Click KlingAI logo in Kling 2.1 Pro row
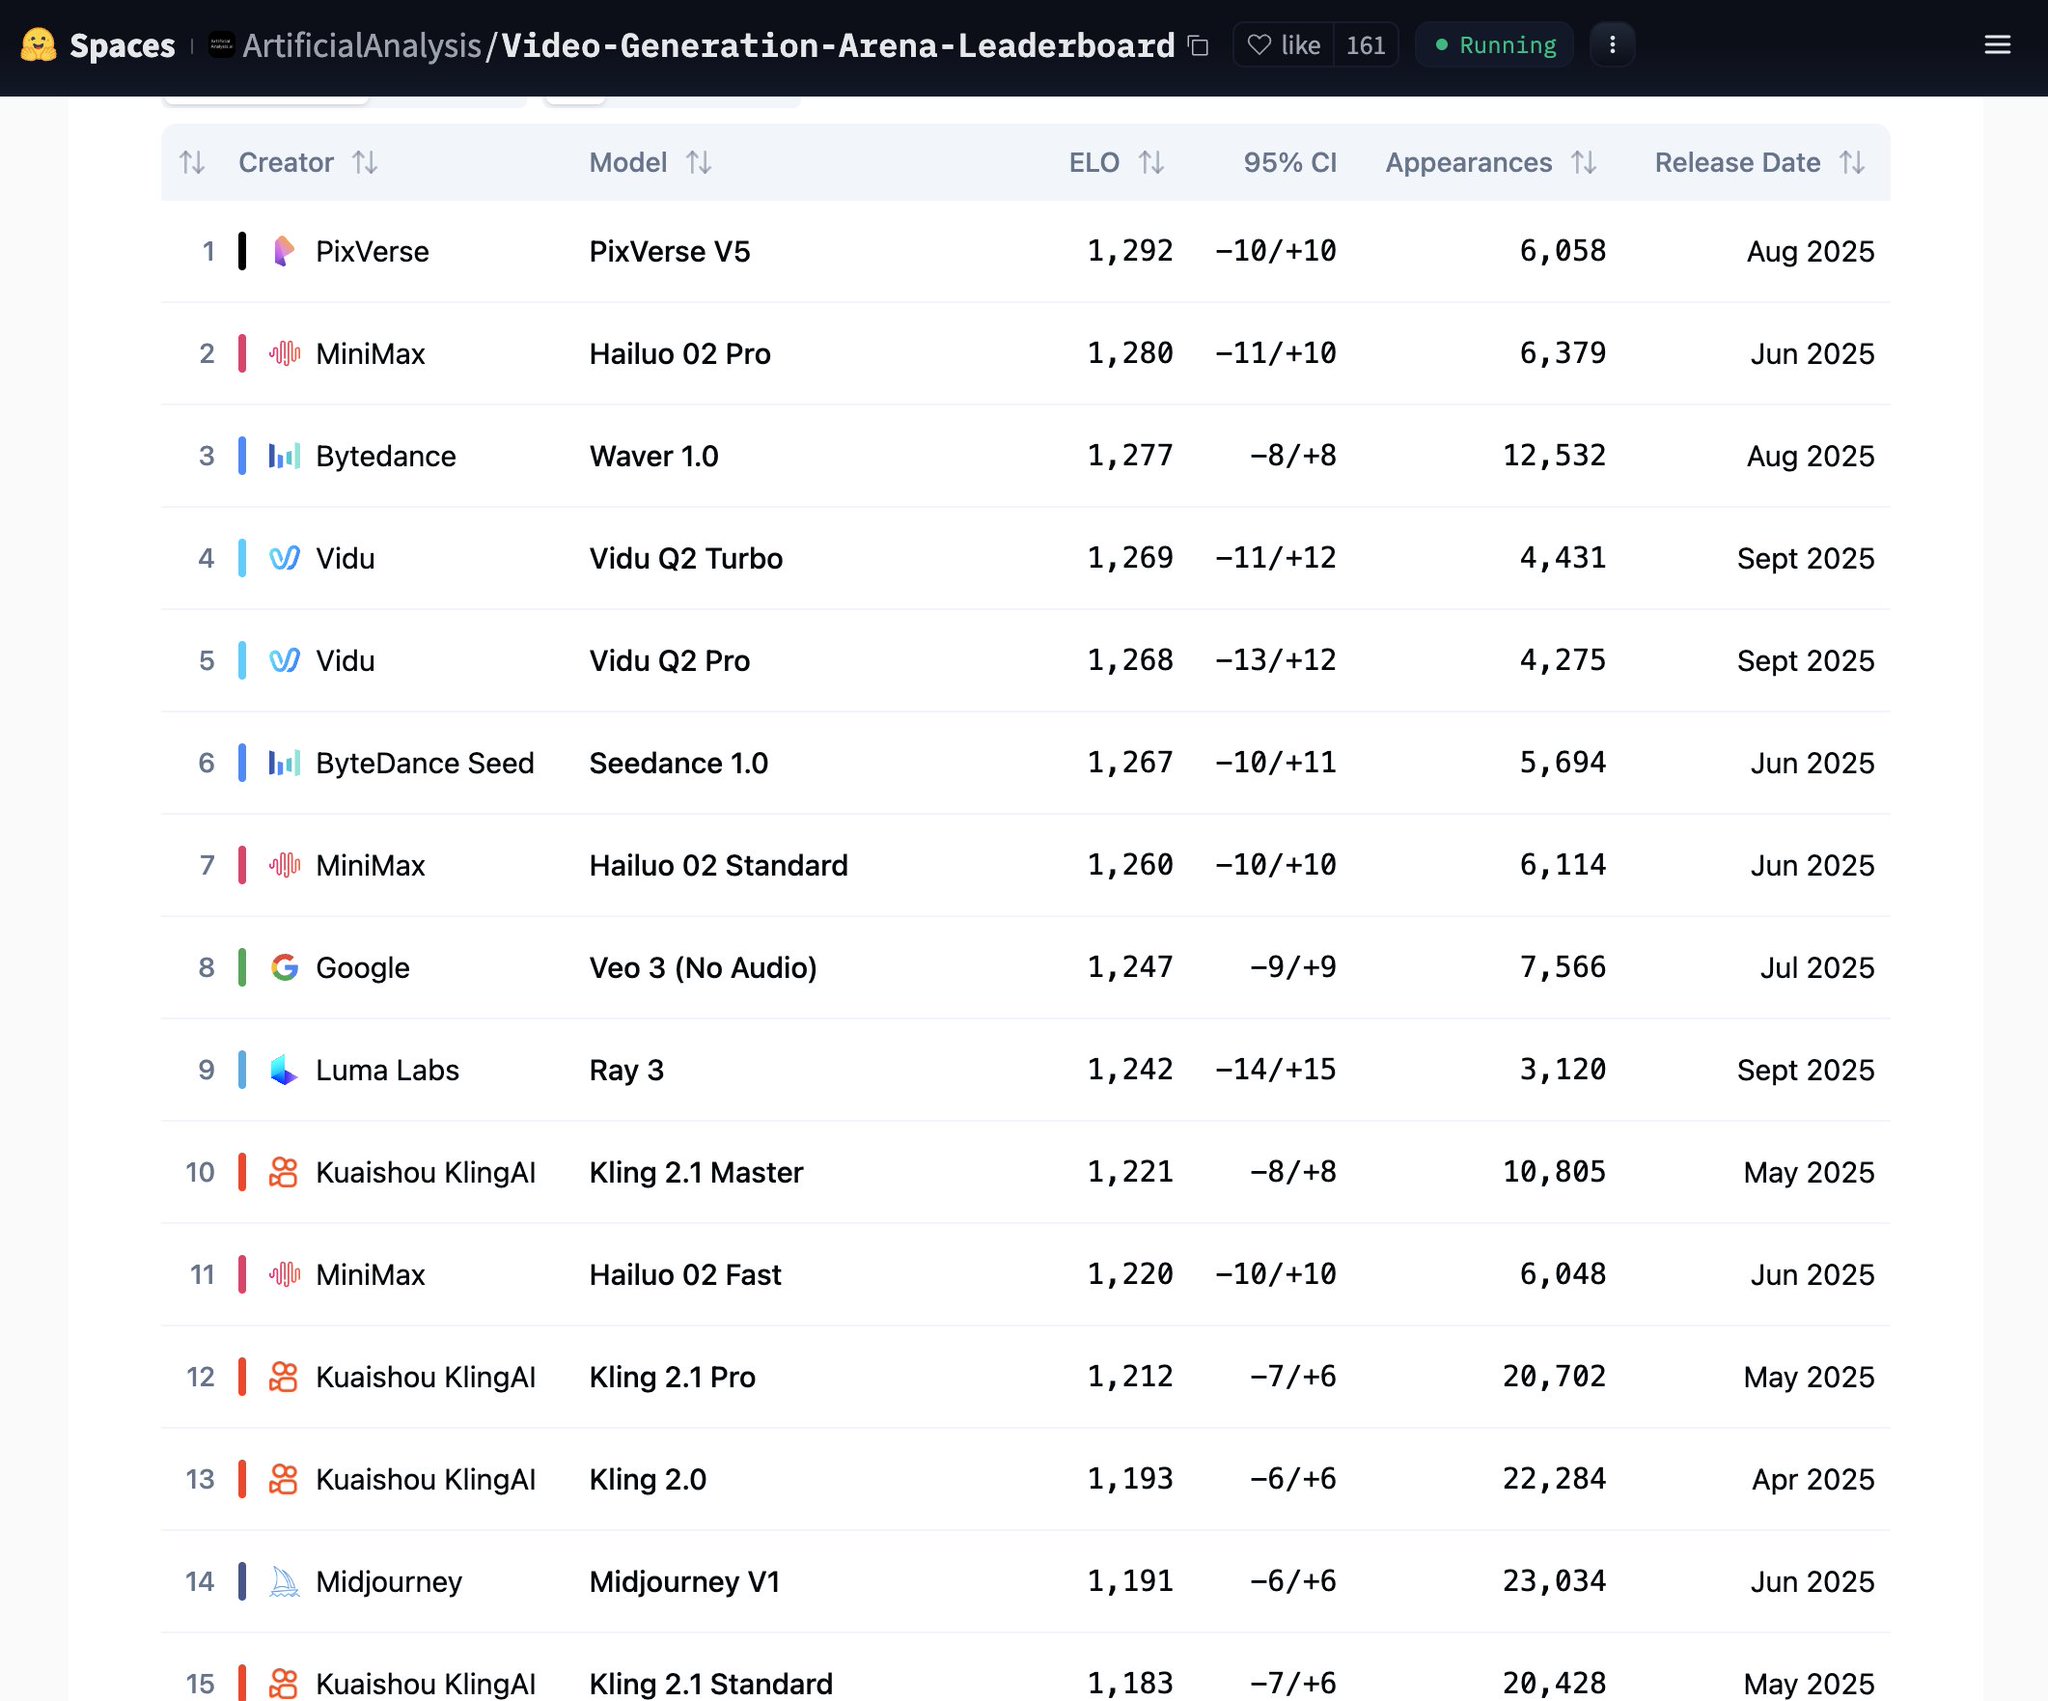2048x1701 pixels. point(284,1377)
